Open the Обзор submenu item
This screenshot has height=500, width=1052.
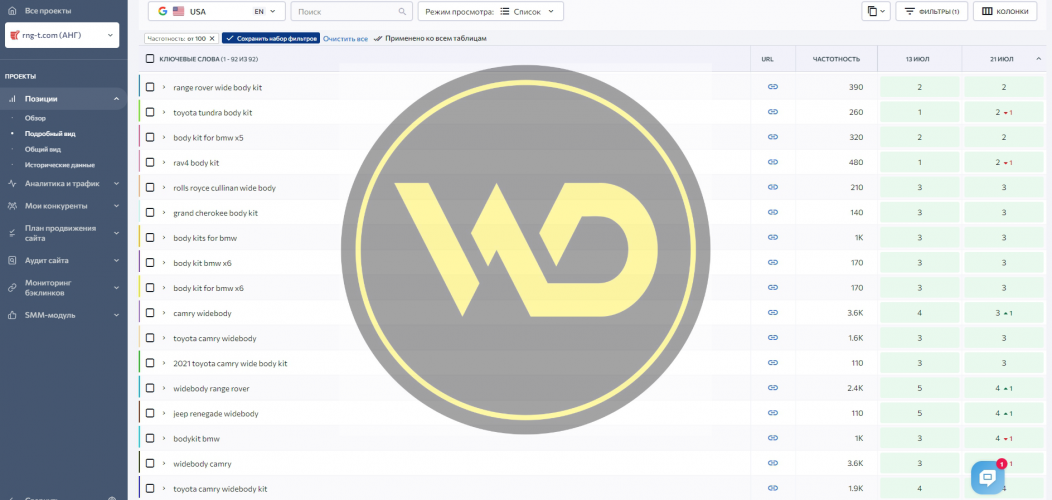36,118
